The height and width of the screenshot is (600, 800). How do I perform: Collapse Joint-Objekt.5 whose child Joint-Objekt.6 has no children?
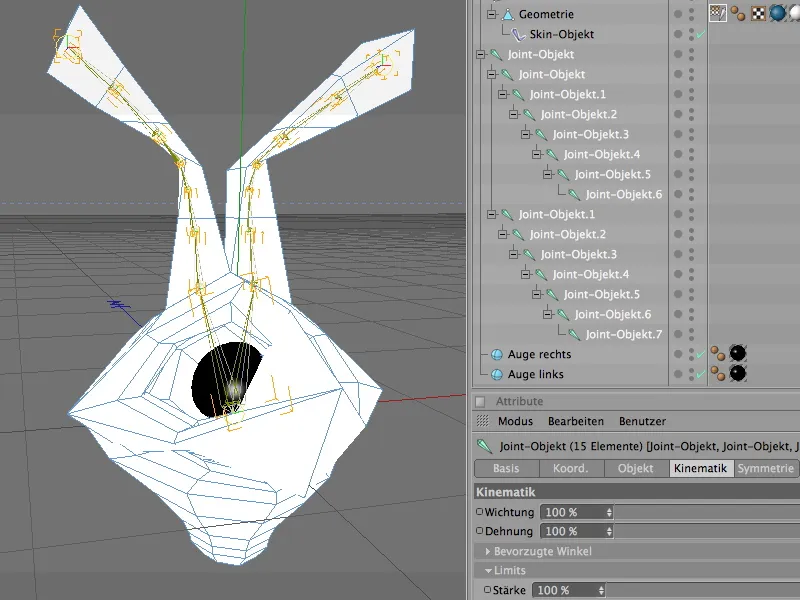pos(547,174)
